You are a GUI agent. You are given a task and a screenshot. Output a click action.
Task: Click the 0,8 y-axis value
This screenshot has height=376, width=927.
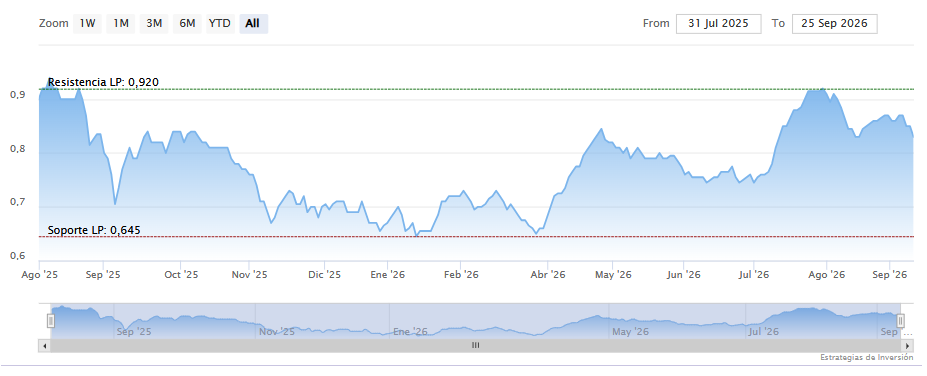[x=17, y=150]
